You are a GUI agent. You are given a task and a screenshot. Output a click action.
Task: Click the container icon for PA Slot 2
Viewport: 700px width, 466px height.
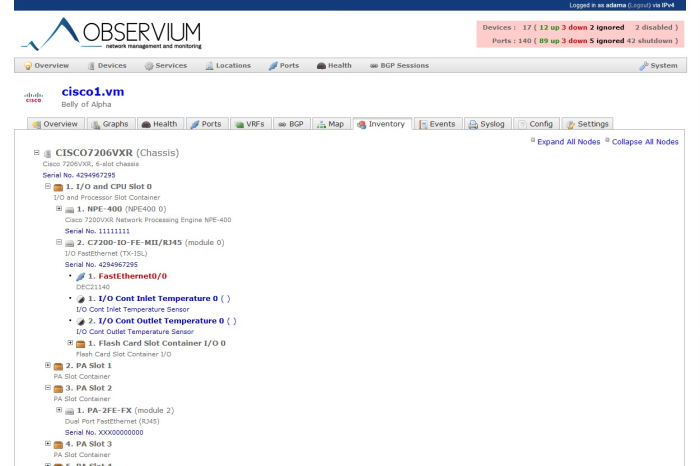click(58, 388)
